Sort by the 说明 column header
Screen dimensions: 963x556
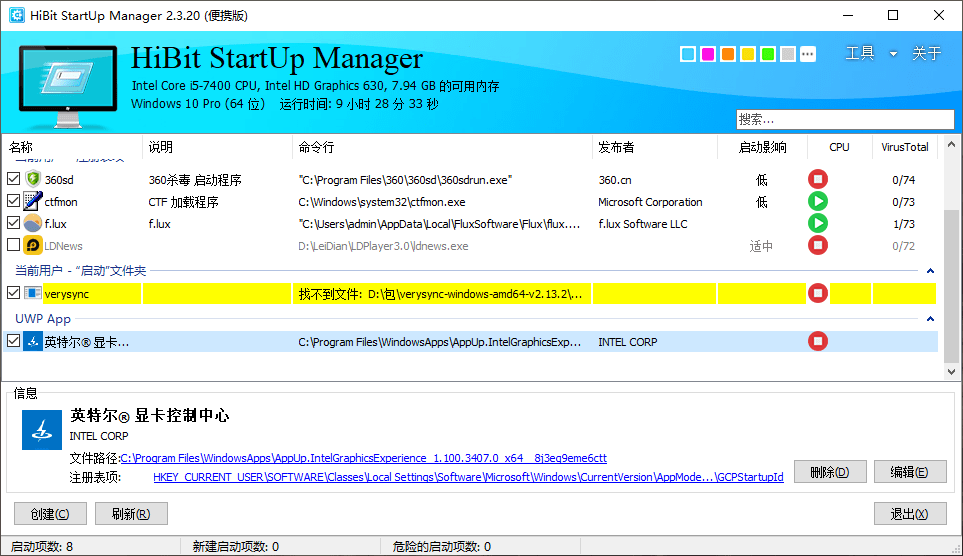(x=217, y=147)
